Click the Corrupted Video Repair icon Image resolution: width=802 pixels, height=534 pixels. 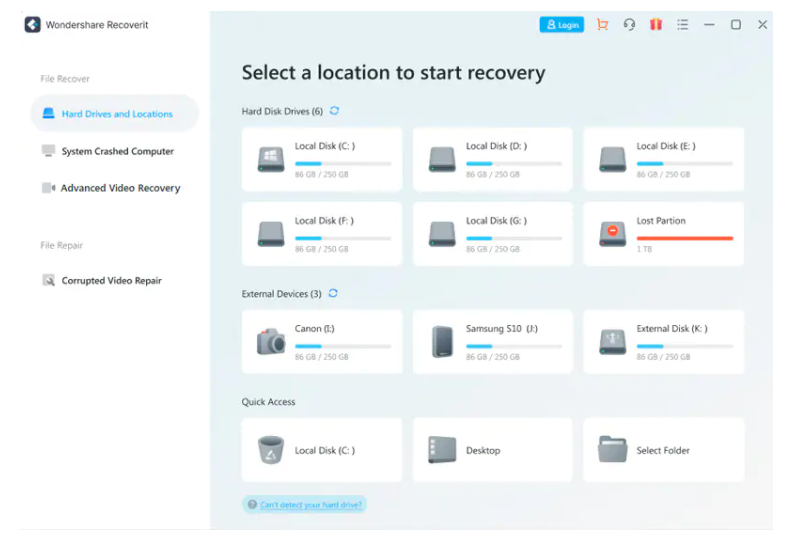tap(49, 280)
